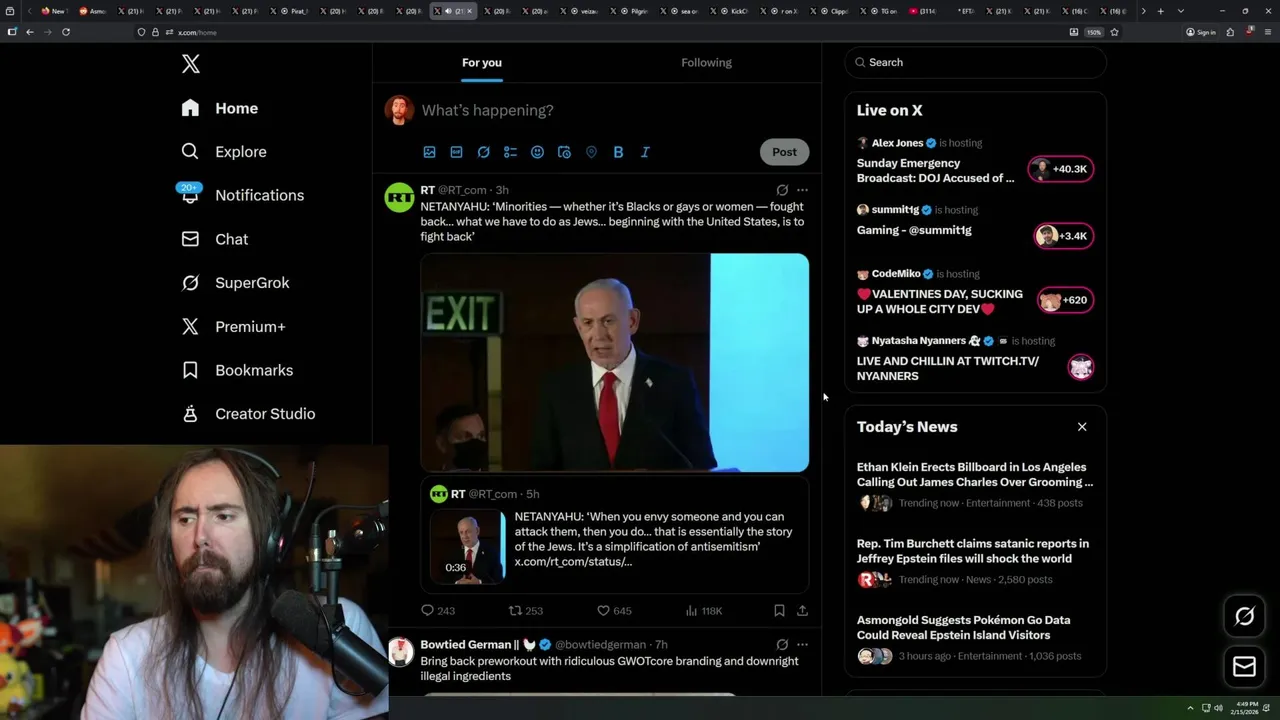Open more options on Bowtied German post
The height and width of the screenshot is (720, 1280).
click(x=802, y=645)
